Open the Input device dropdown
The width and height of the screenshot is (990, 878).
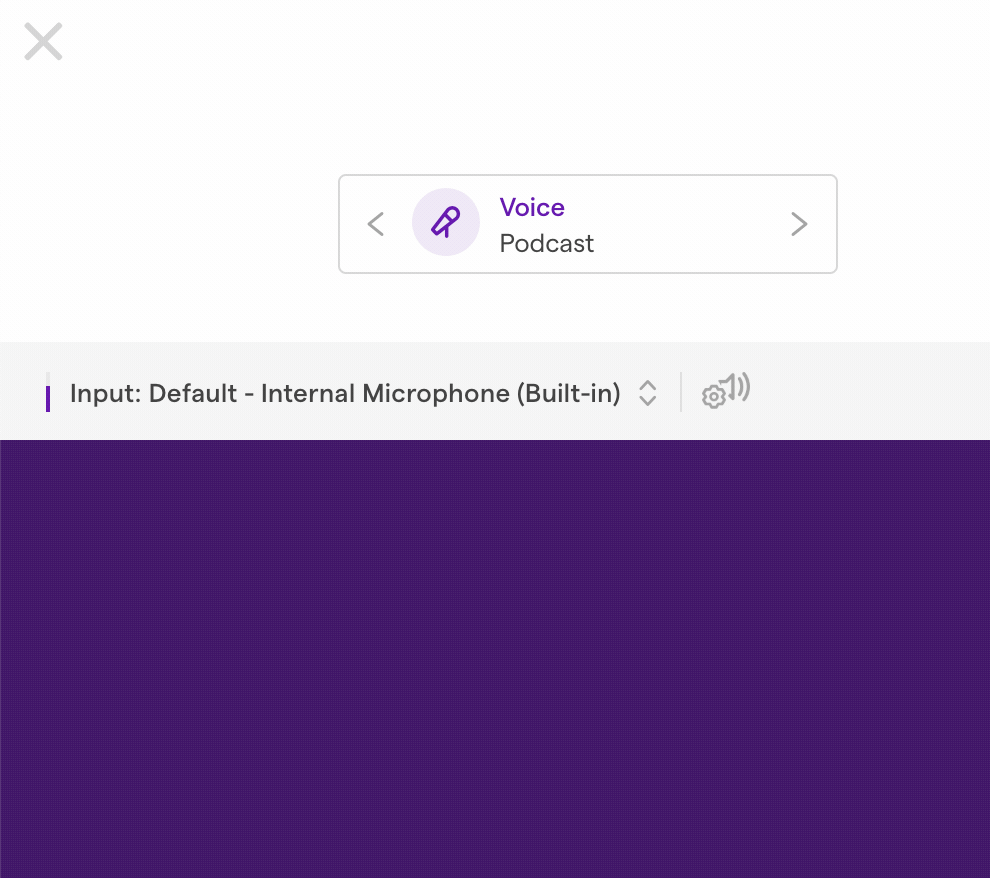click(364, 393)
